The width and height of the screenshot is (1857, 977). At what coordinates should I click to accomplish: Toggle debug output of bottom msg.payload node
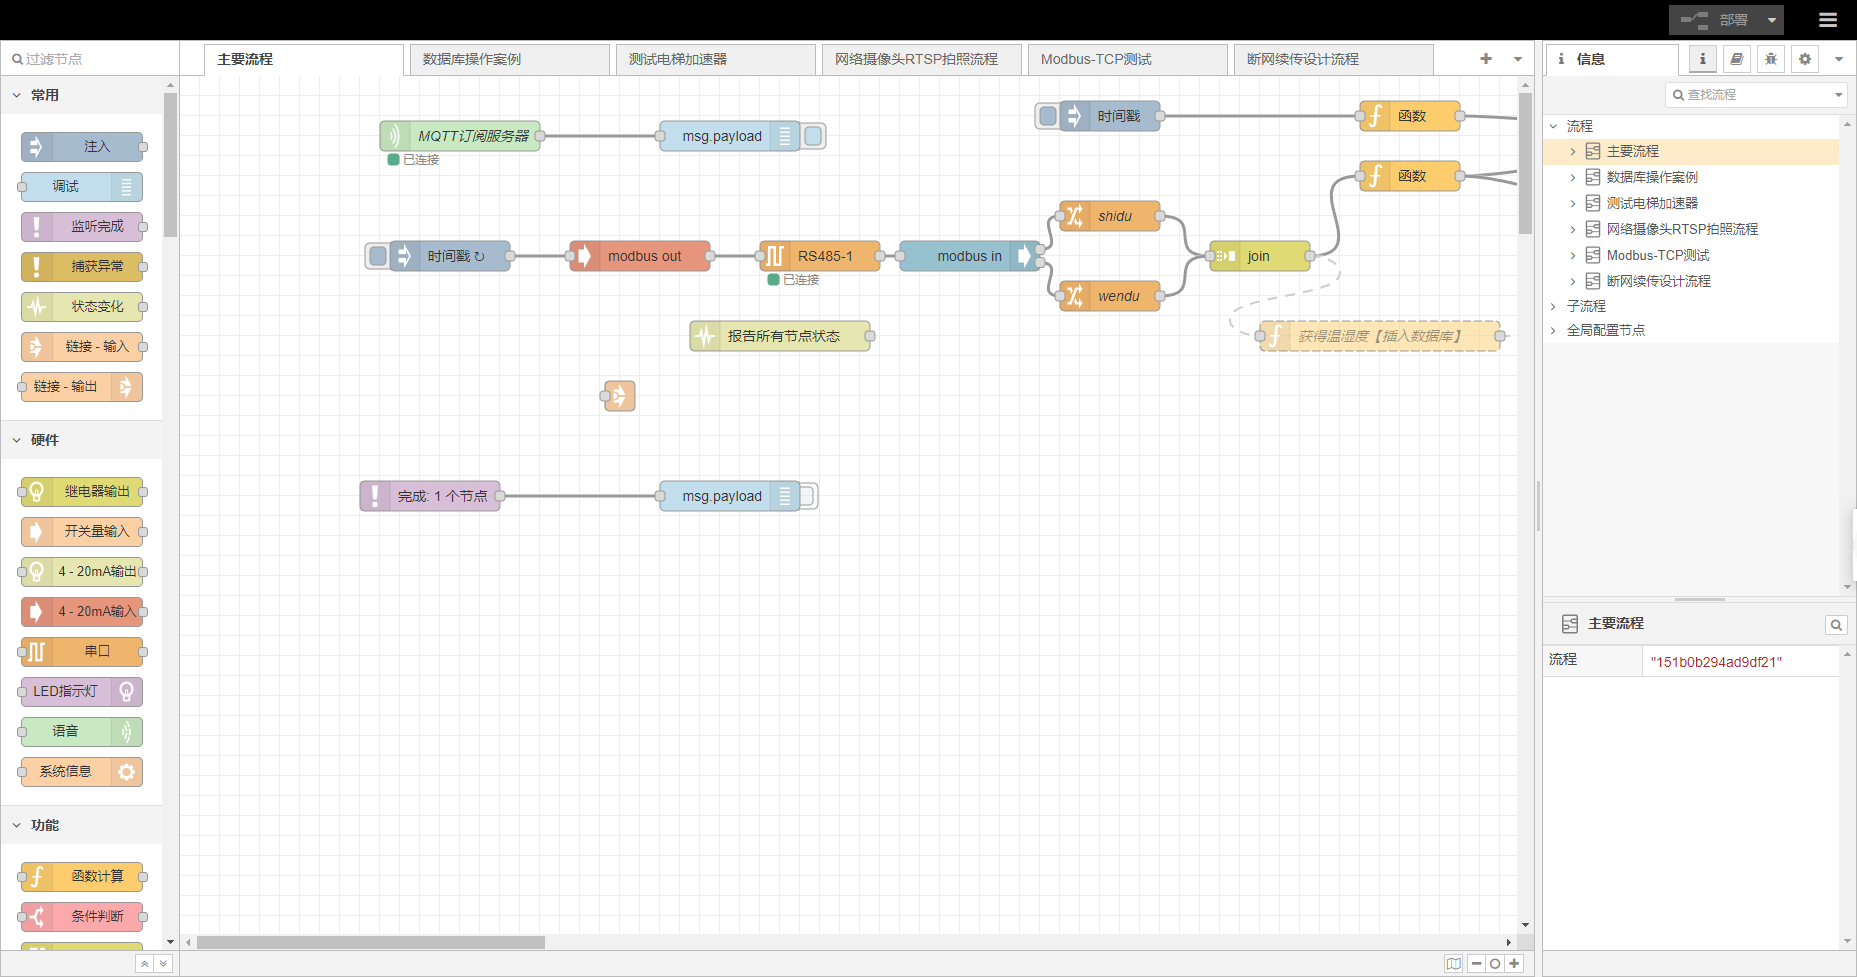coord(808,496)
